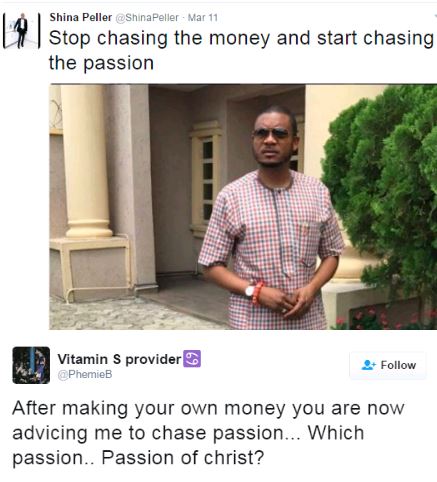Click the 'Passion of christ?' line
This screenshot has width=437, height=482.
(183, 457)
